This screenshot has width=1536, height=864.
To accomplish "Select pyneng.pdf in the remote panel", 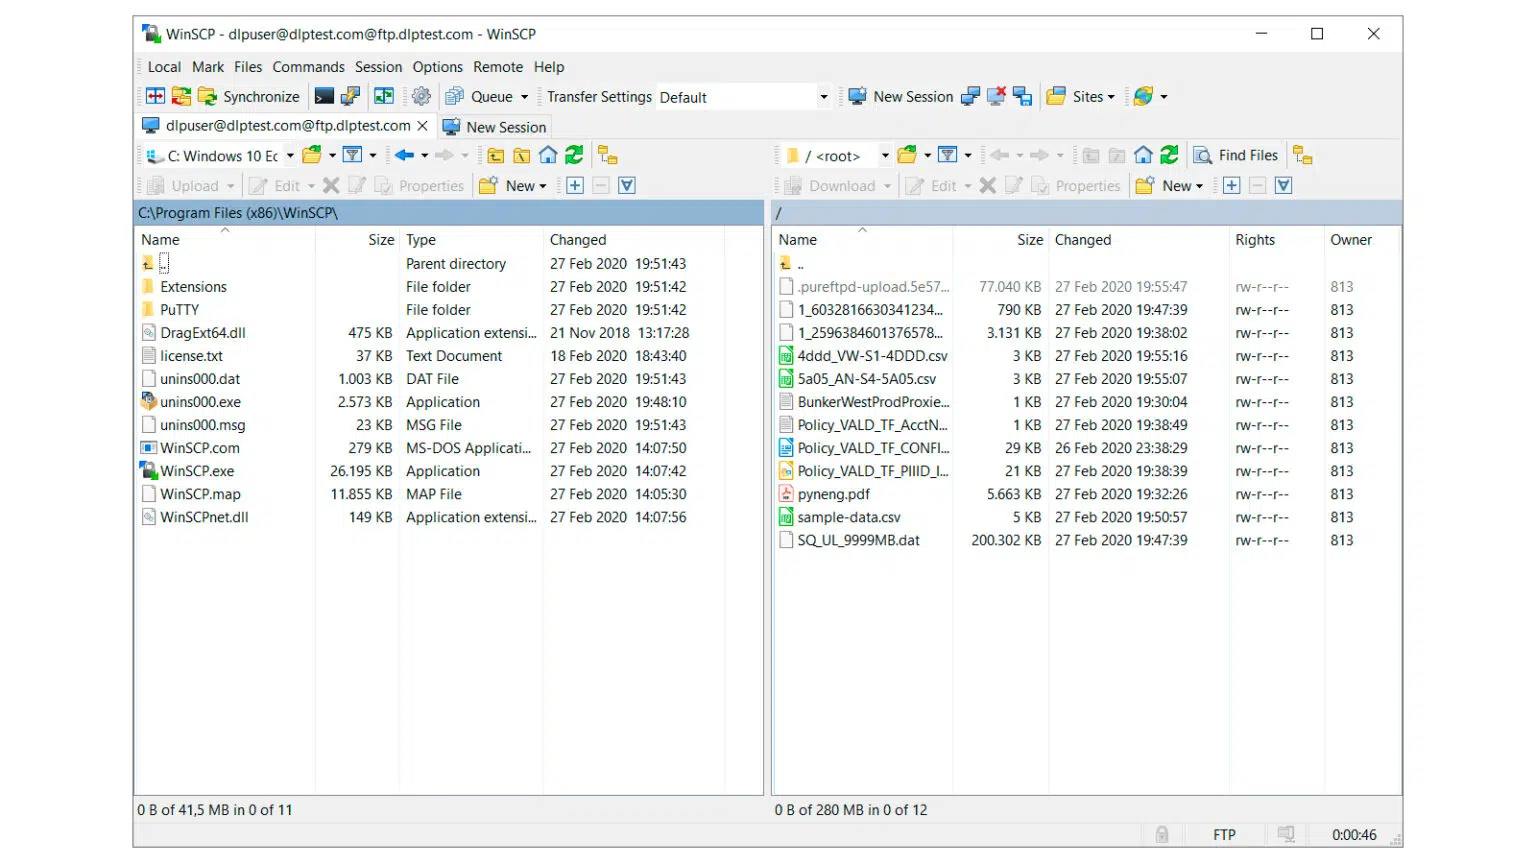I will click(x=833, y=494).
